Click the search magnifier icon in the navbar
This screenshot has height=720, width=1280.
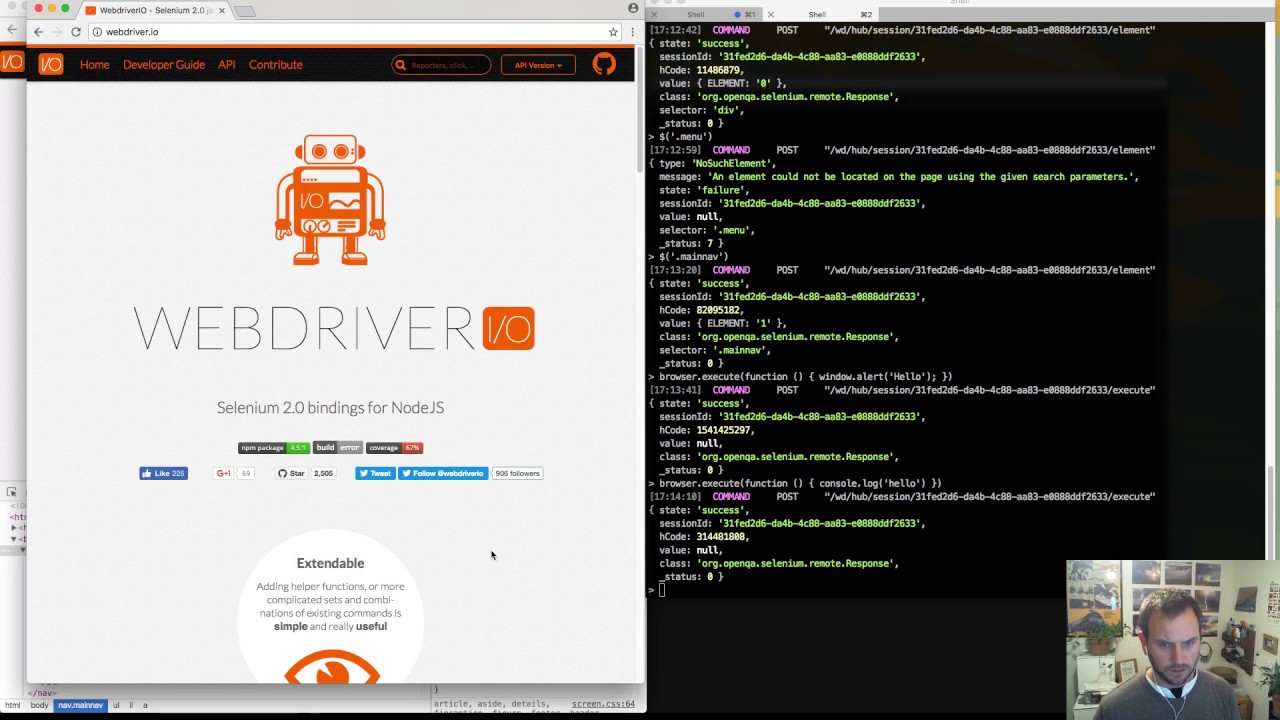tap(401, 65)
